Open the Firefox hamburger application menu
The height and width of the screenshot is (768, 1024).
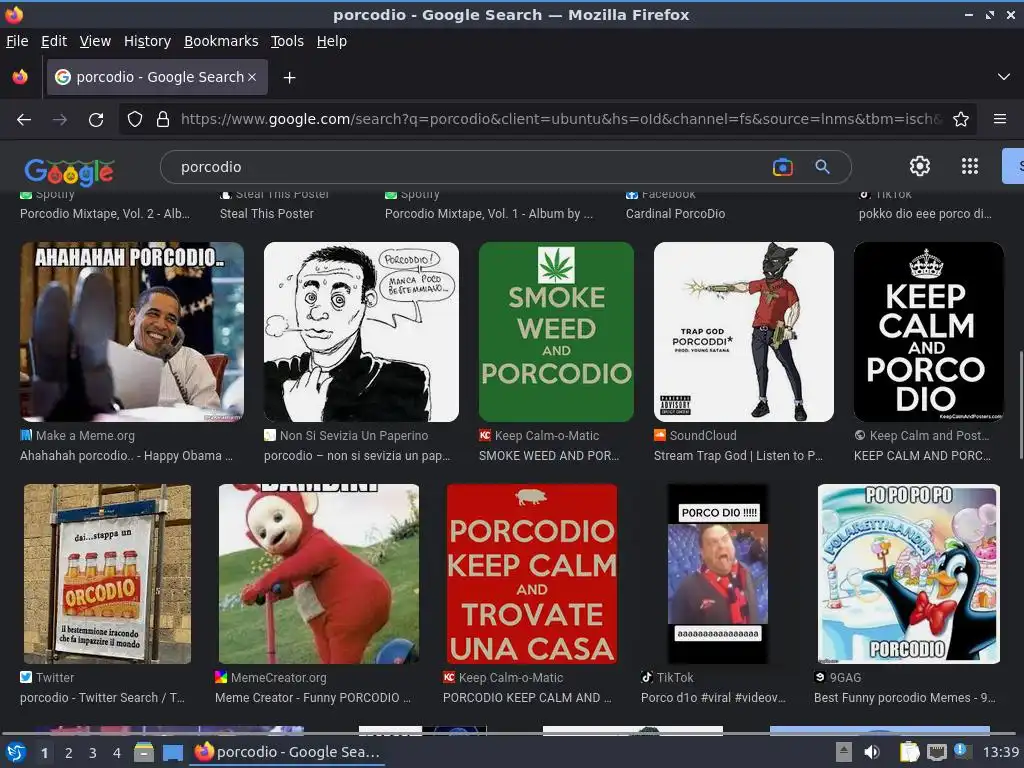coord(1000,120)
